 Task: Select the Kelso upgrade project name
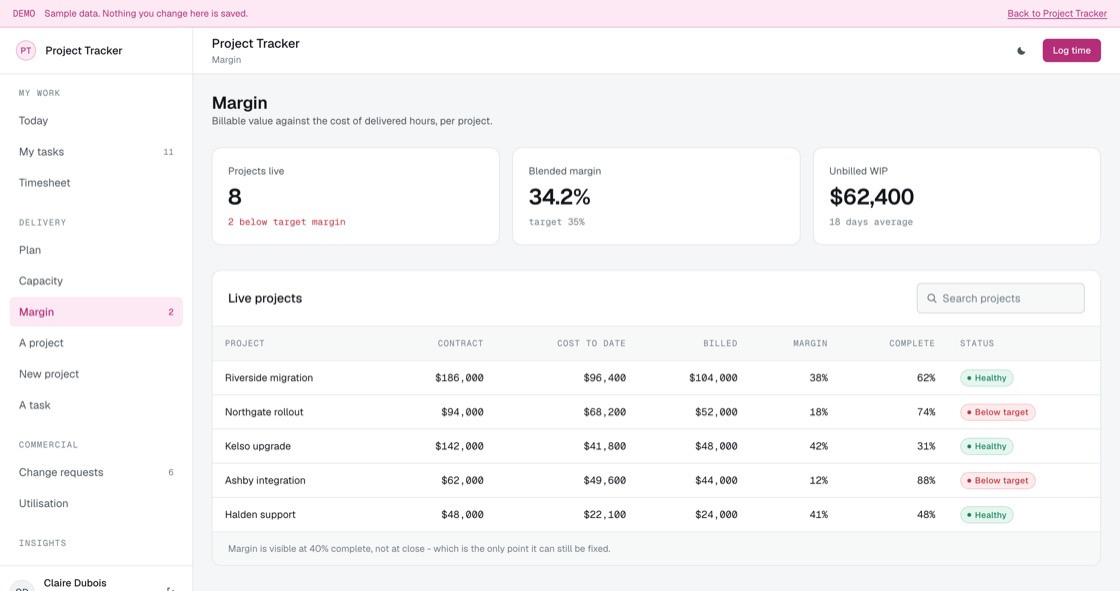coord(258,447)
